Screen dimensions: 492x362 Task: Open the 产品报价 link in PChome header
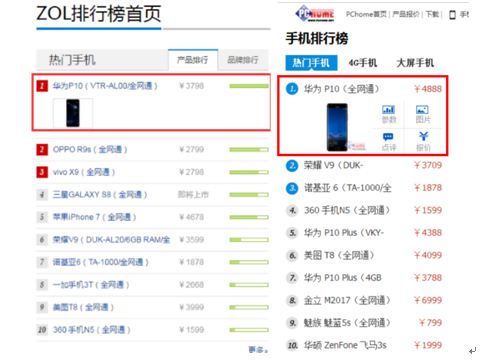coord(406,14)
